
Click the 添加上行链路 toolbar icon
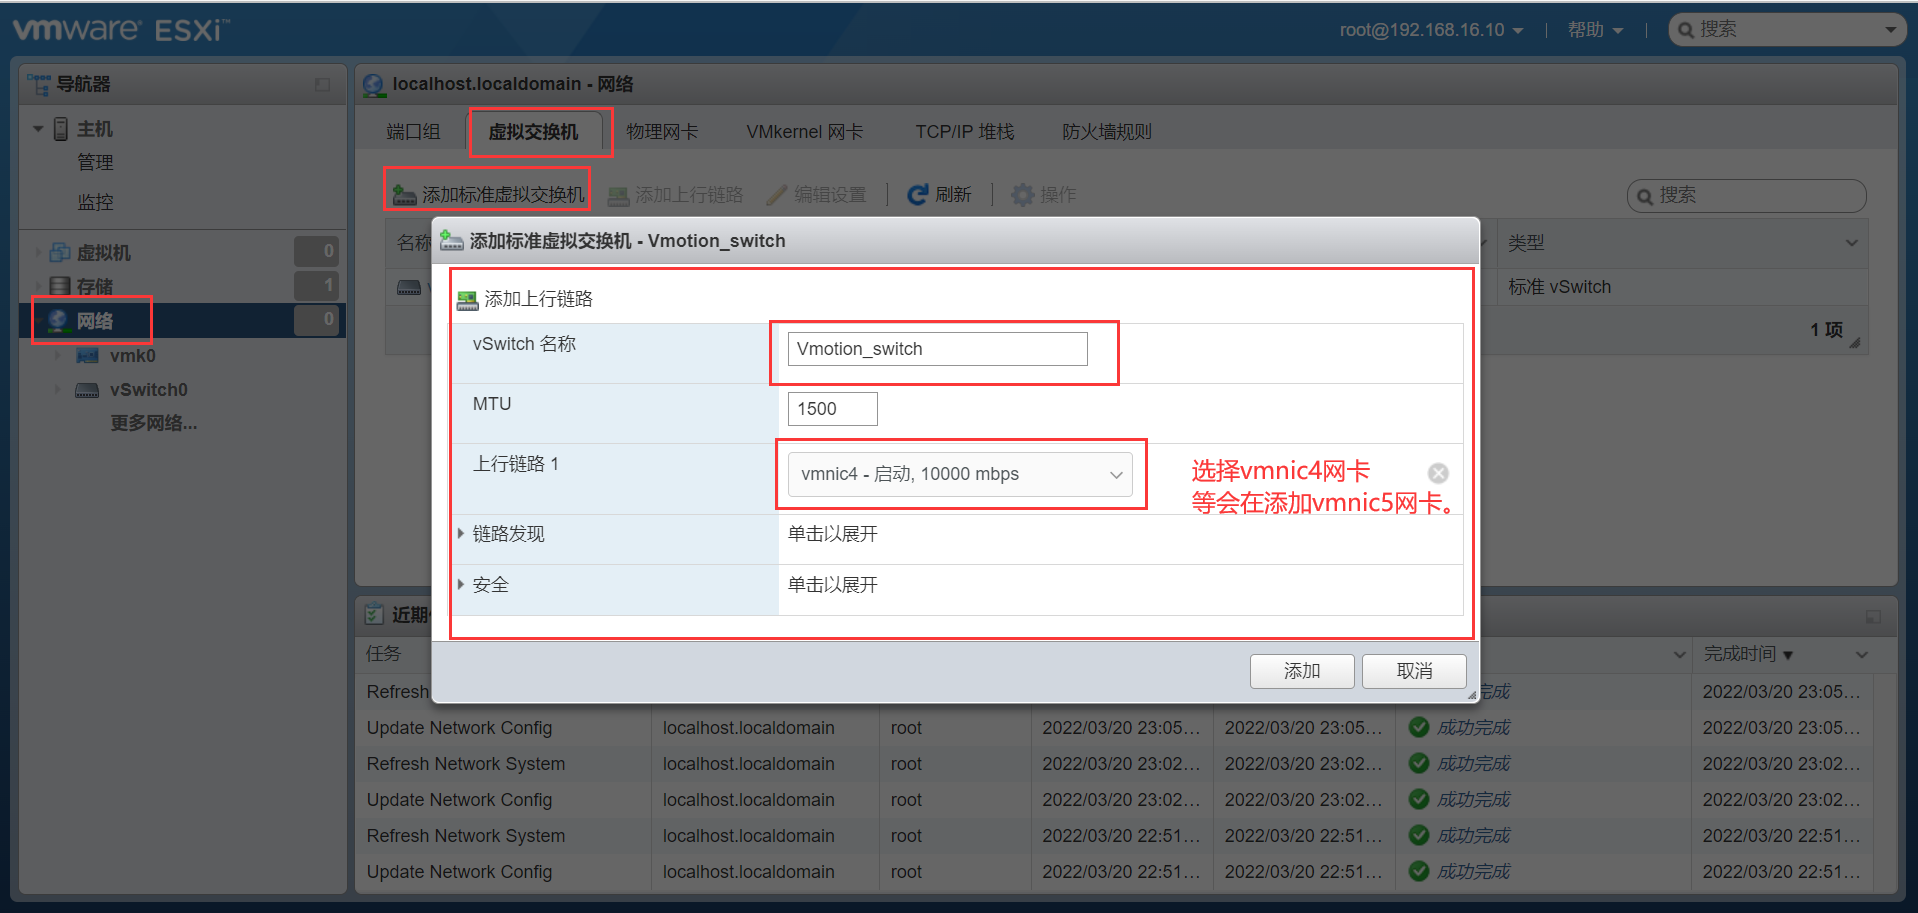pos(620,194)
